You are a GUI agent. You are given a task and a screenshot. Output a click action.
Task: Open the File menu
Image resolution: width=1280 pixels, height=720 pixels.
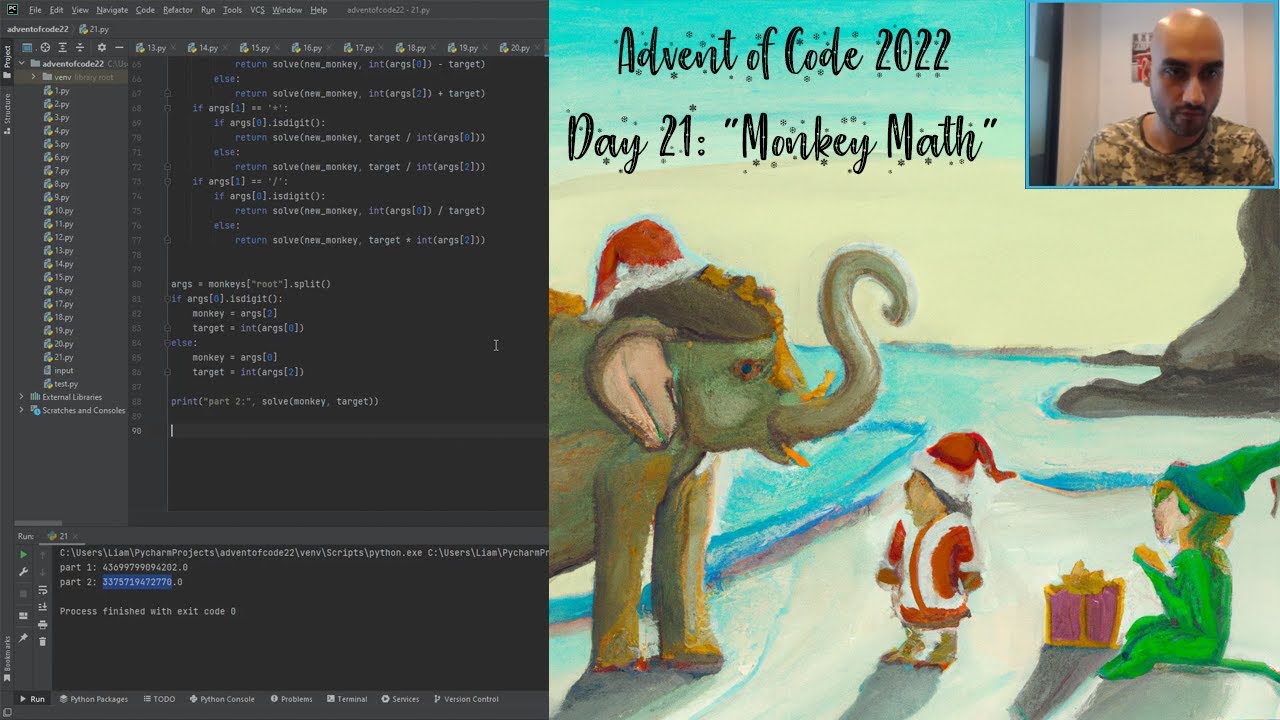tap(35, 10)
